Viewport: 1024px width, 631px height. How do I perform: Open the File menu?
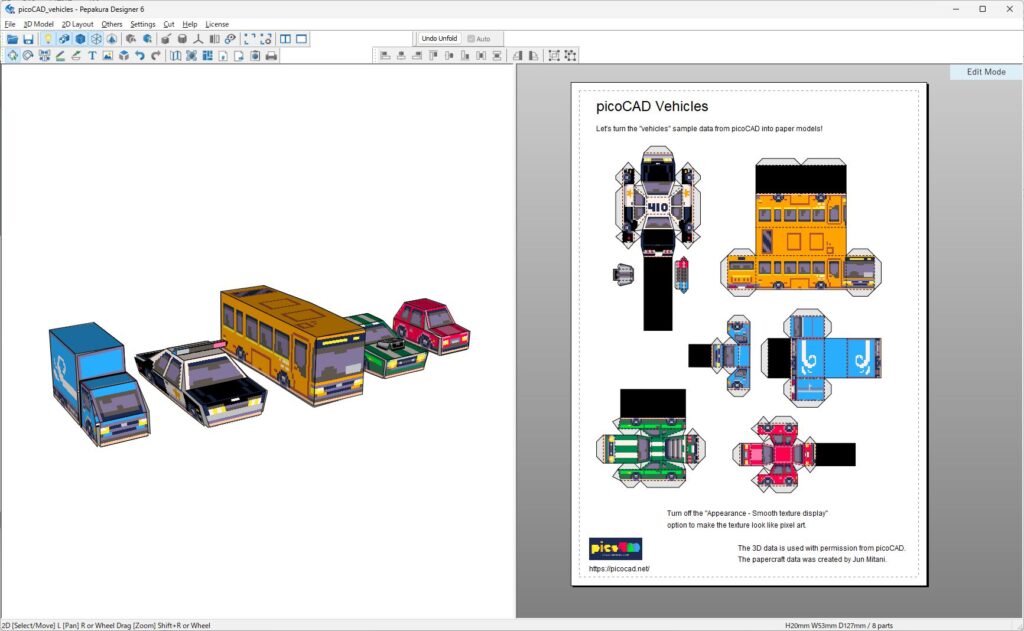coord(10,24)
